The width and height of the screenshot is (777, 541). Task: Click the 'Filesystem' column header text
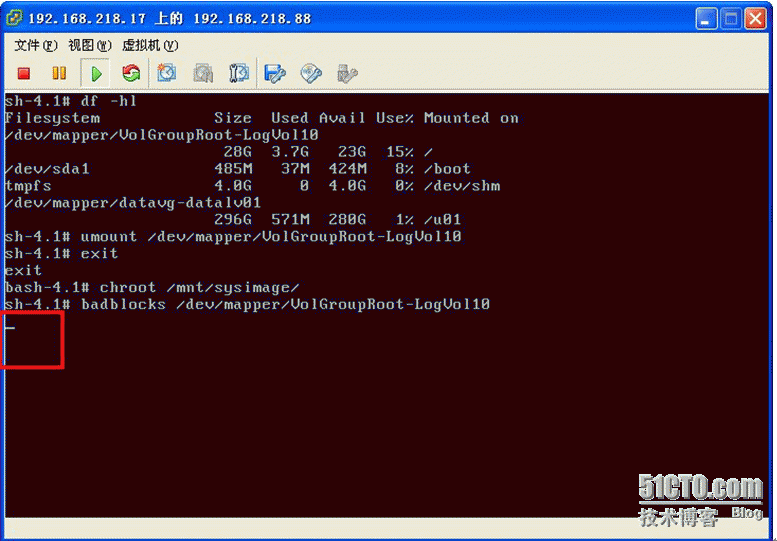coord(52,118)
